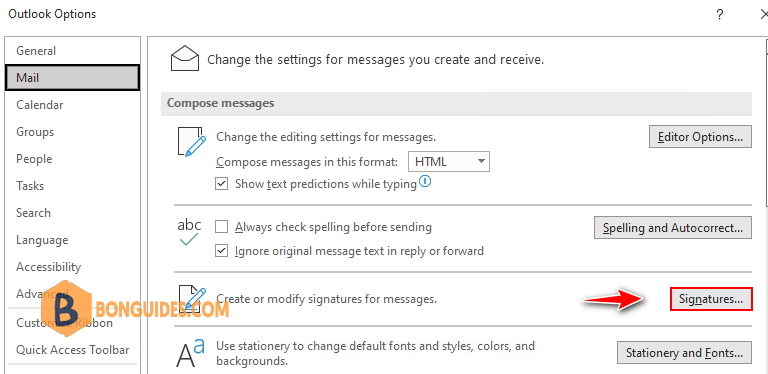Click the Compose messages section header

tap(456, 104)
